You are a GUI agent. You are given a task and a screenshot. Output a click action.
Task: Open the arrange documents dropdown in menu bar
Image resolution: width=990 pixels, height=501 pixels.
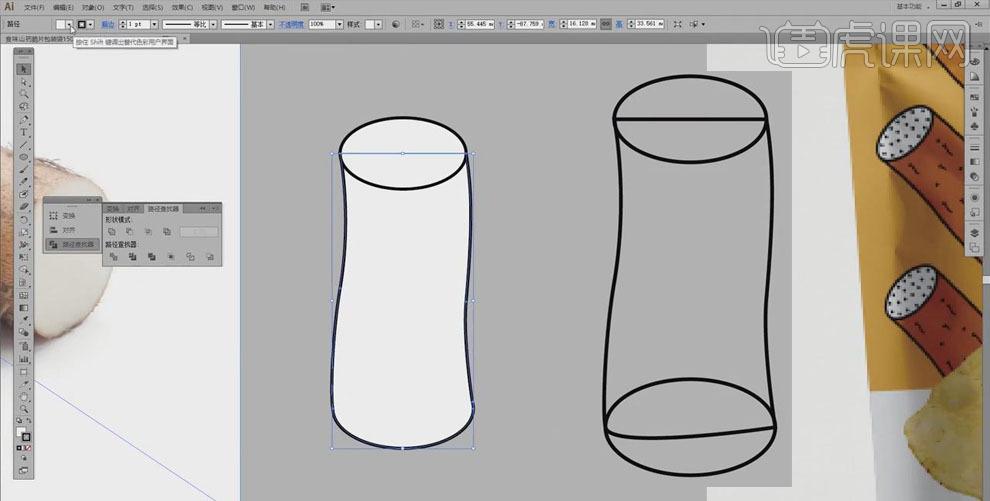[328, 8]
